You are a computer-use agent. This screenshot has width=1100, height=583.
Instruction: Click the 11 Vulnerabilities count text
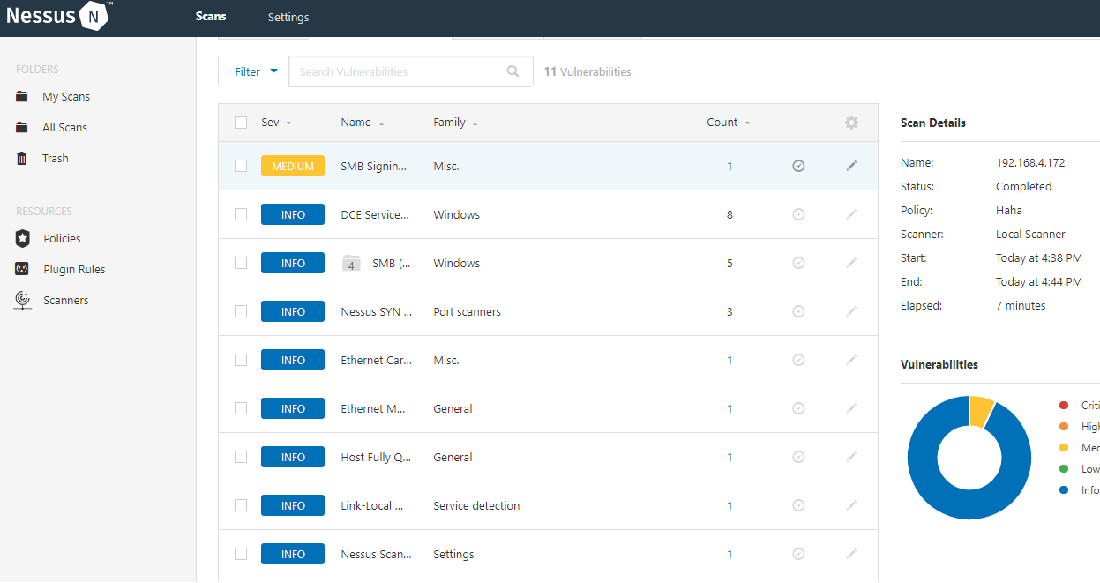(x=588, y=72)
